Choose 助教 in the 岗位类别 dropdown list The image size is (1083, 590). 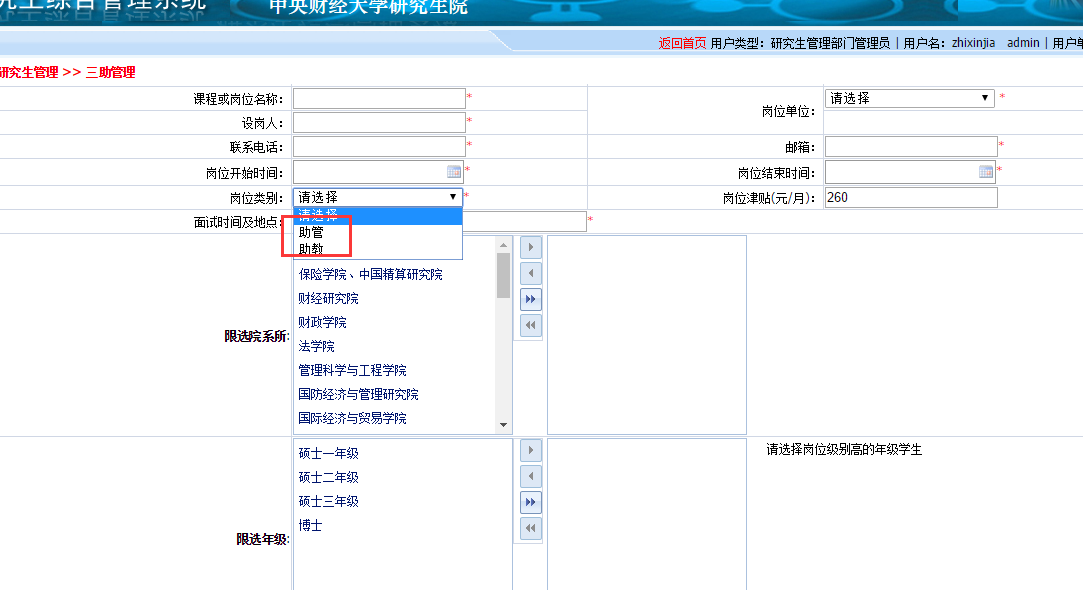312,248
